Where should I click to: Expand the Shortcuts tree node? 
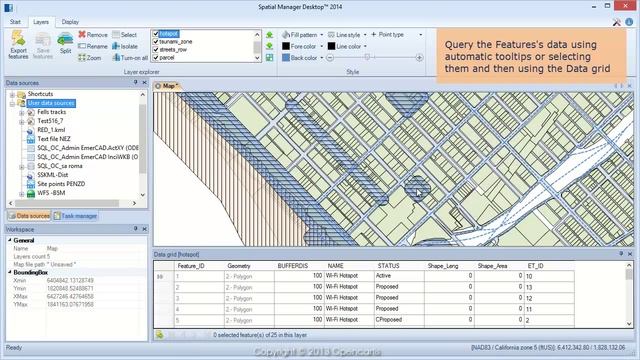pyautogui.click(x=12, y=95)
